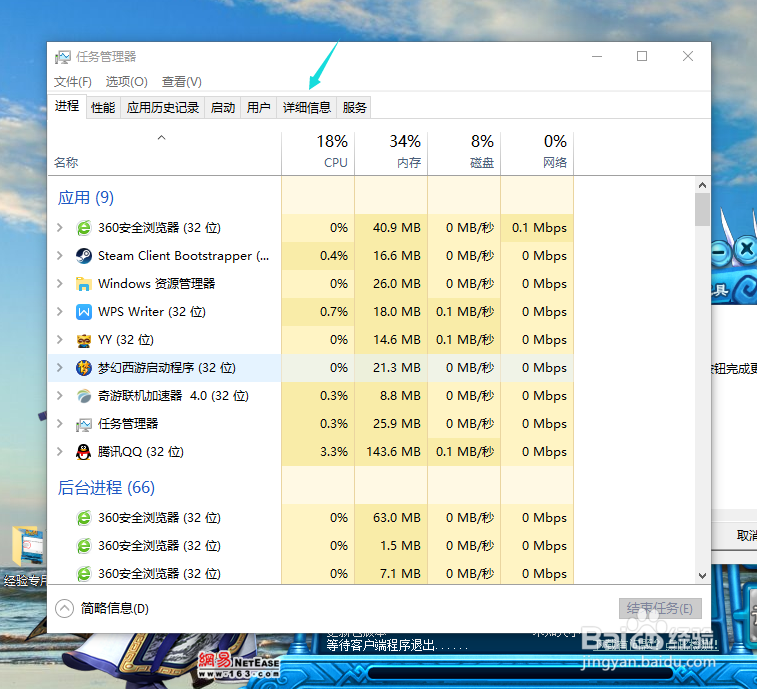Click the scrollbar down arrow
757x689 pixels.
click(x=702, y=576)
